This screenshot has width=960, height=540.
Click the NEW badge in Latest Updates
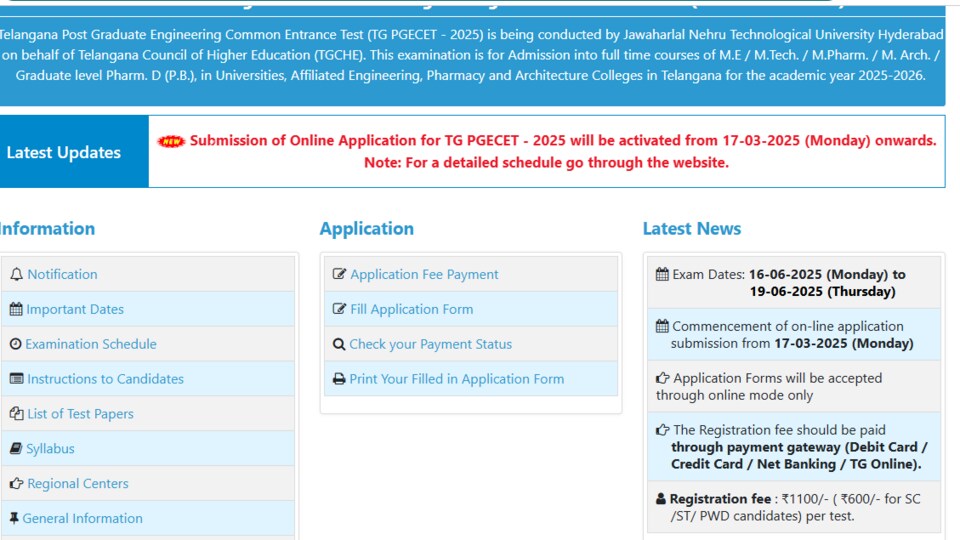pyautogui.click(x=171, y=141)
